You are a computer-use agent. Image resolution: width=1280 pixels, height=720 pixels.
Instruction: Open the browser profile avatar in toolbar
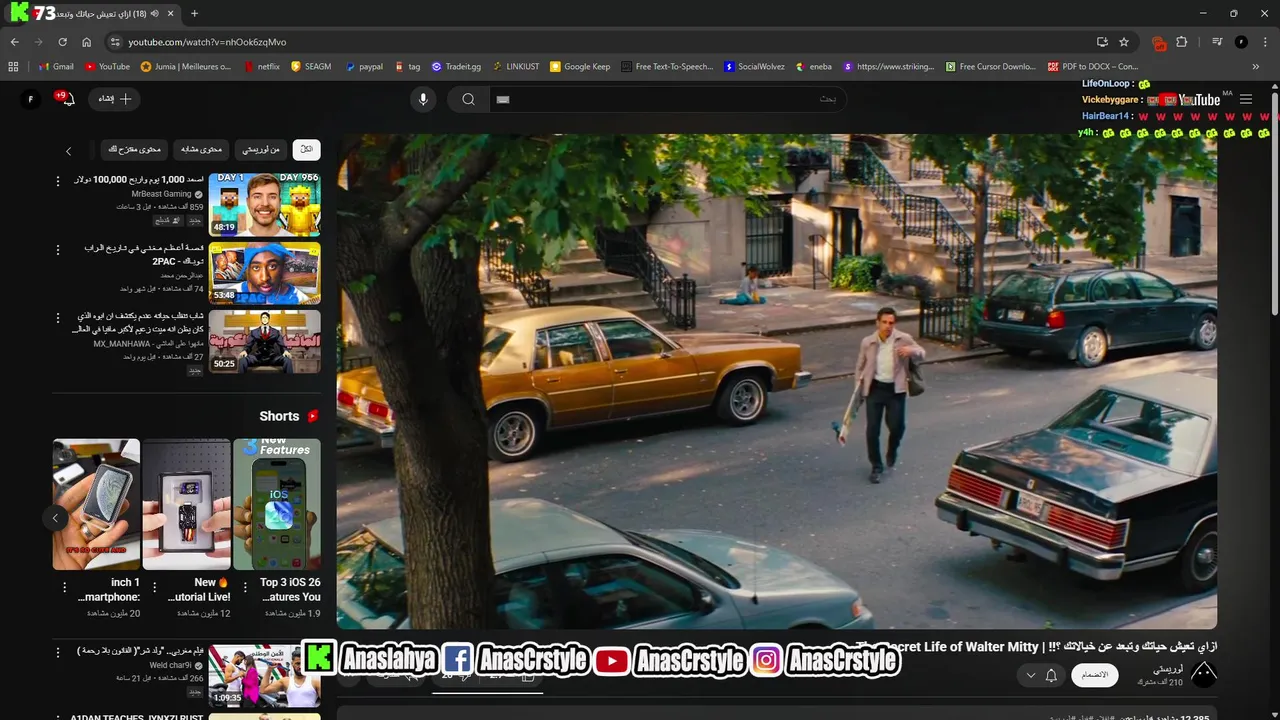click(1241, 42)
